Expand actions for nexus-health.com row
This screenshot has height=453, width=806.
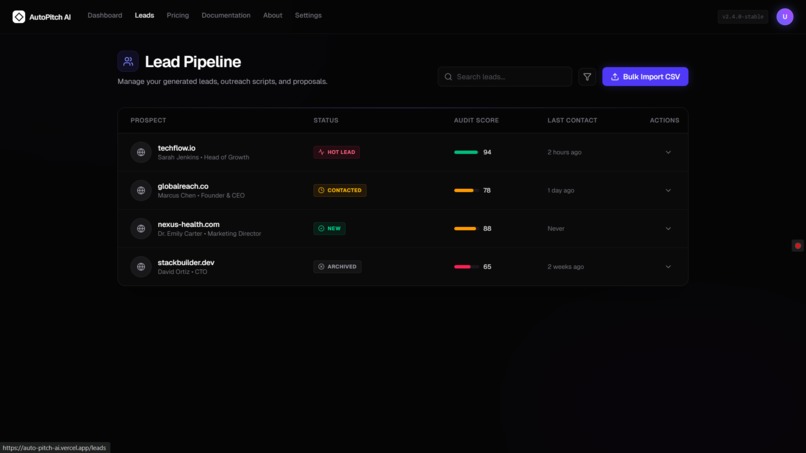coord(668,228)
